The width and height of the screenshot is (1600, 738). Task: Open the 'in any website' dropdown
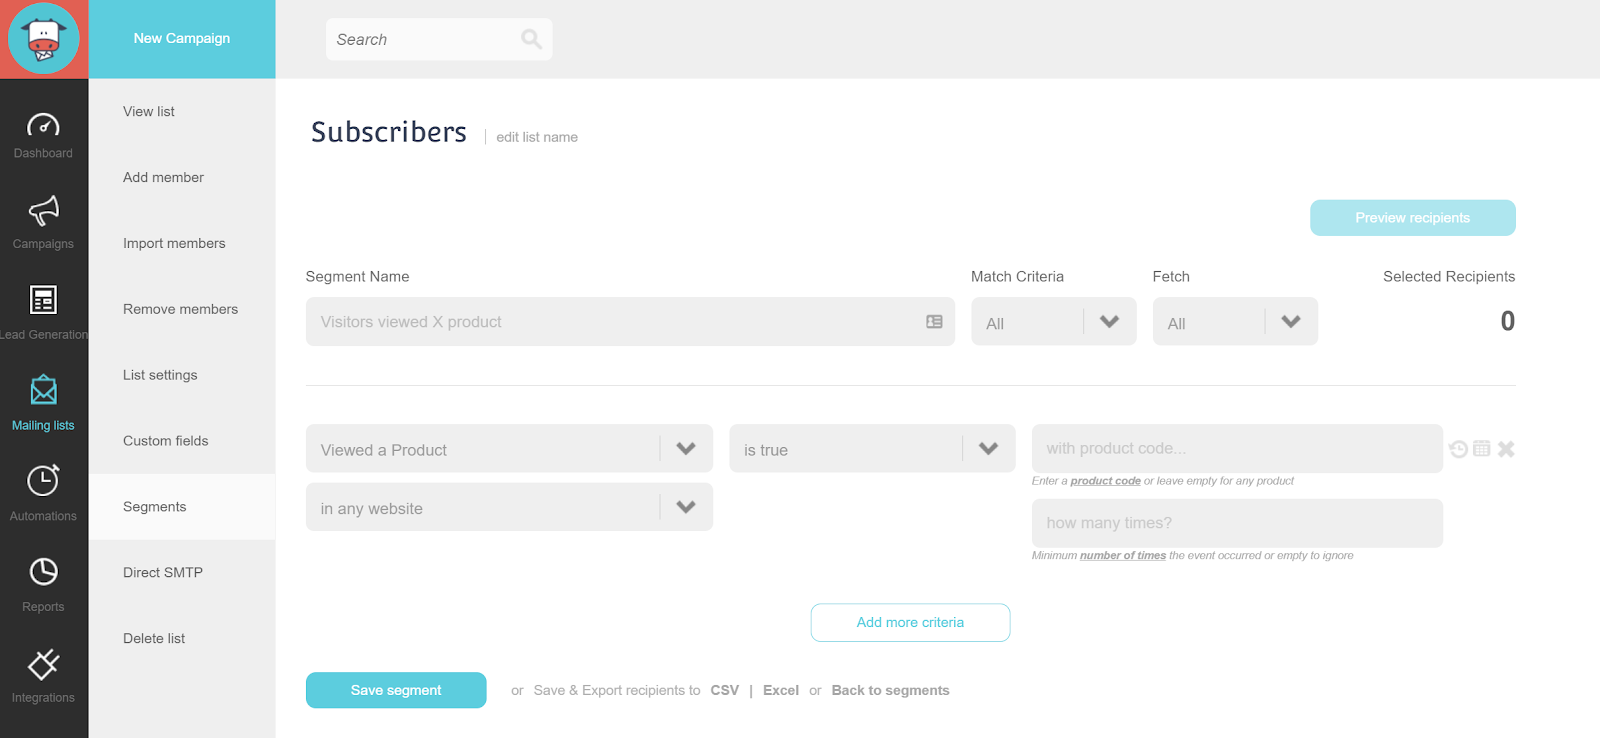(x=509, y=507)
